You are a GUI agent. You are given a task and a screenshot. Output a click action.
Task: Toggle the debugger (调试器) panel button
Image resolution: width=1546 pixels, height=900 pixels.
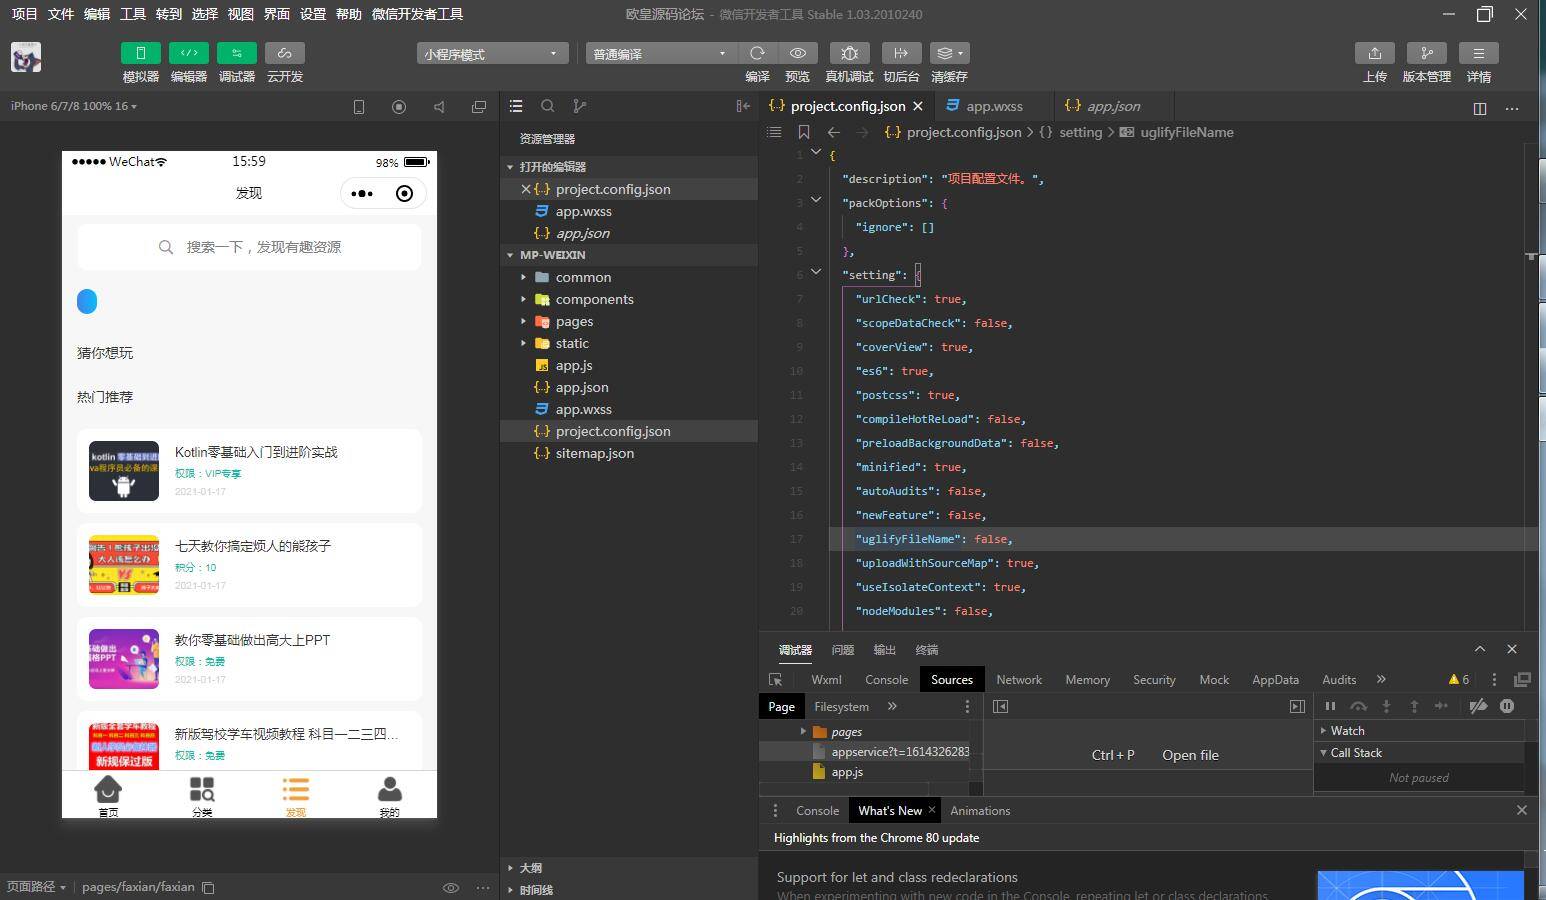[236, 53]
